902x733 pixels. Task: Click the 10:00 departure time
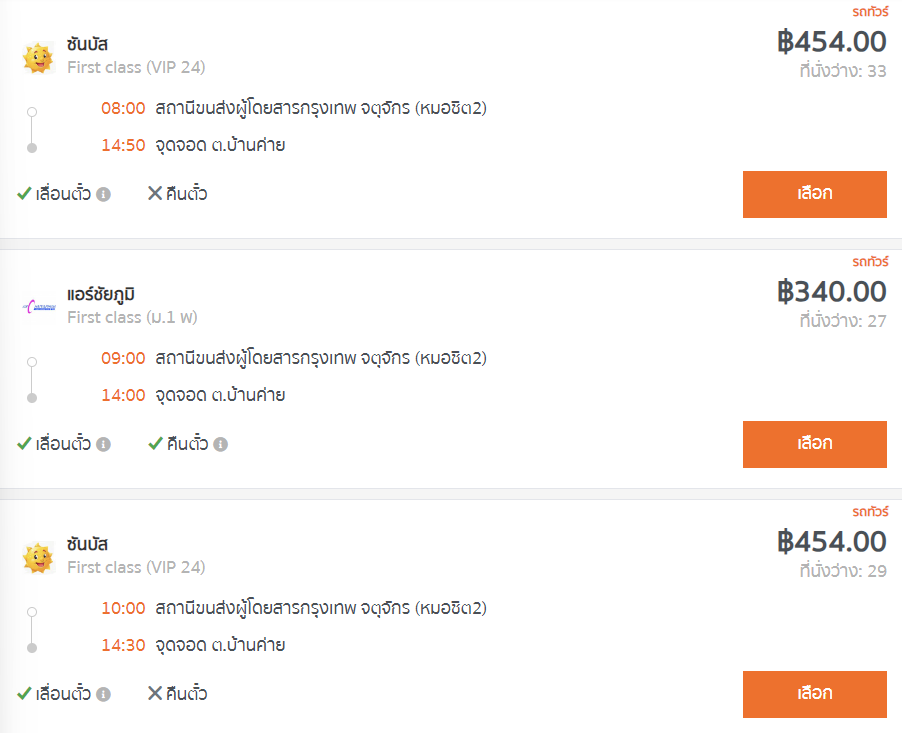[123, 608]
